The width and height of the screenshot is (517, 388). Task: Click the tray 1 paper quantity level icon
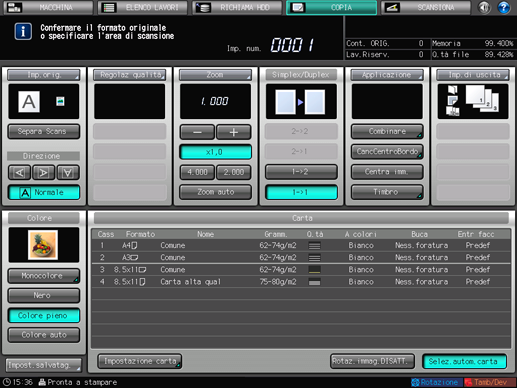(314, 246)
